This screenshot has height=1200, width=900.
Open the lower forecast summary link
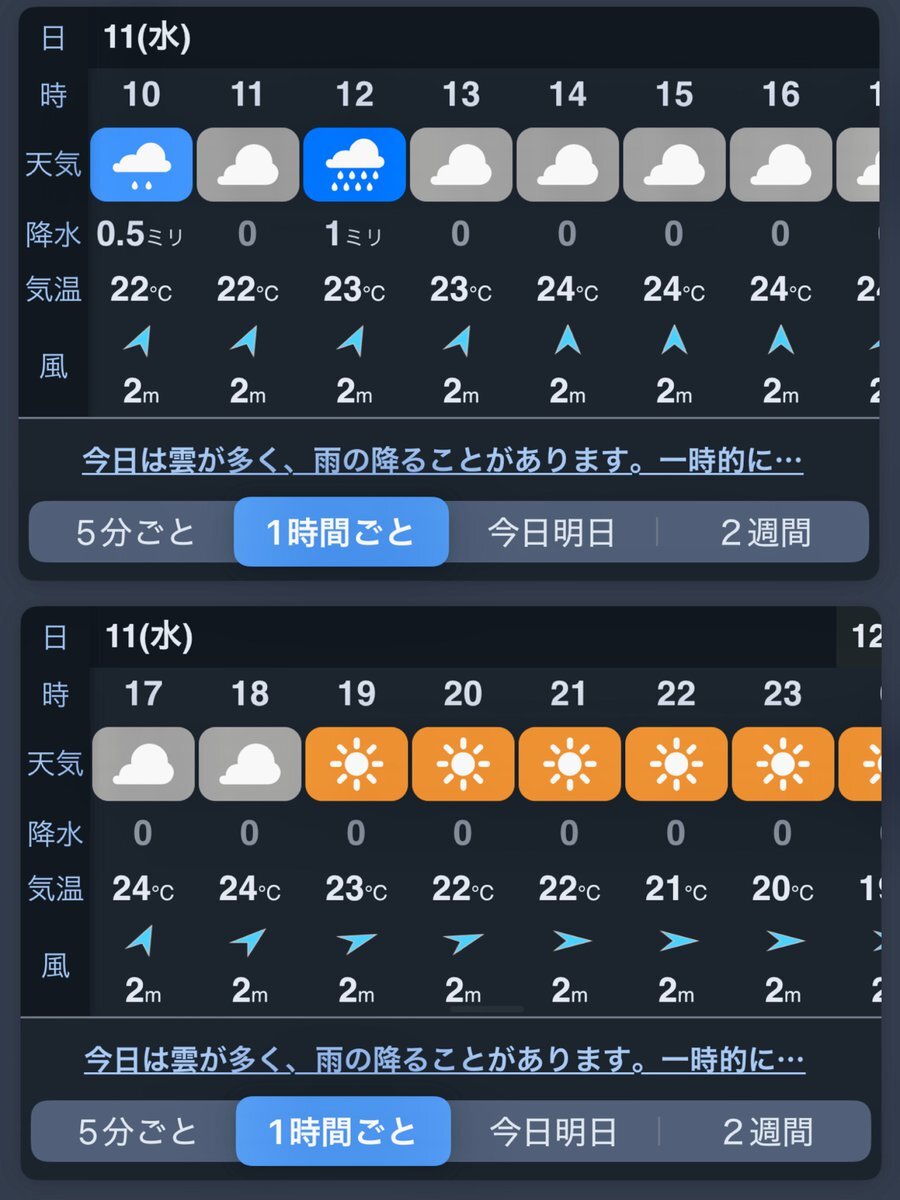pyautogui.click(x=445, y=1059)
